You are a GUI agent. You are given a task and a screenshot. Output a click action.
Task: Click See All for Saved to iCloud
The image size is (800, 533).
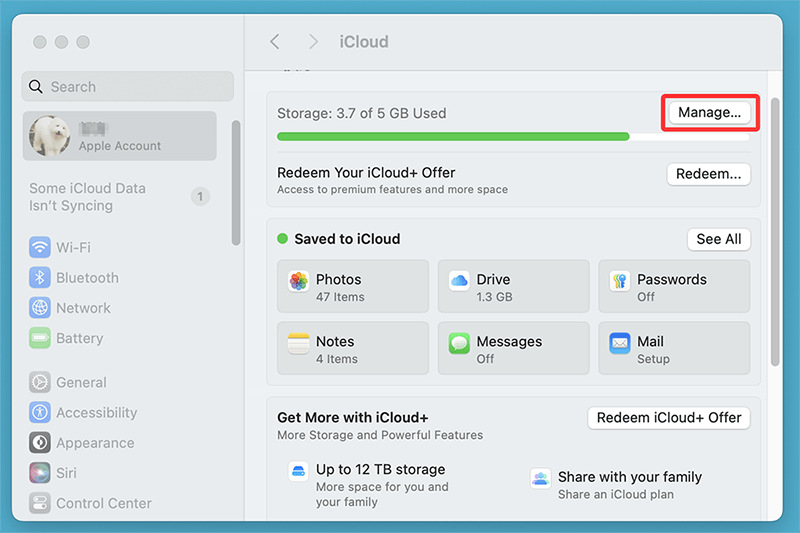pyautogui.click(x=719, y=239)
